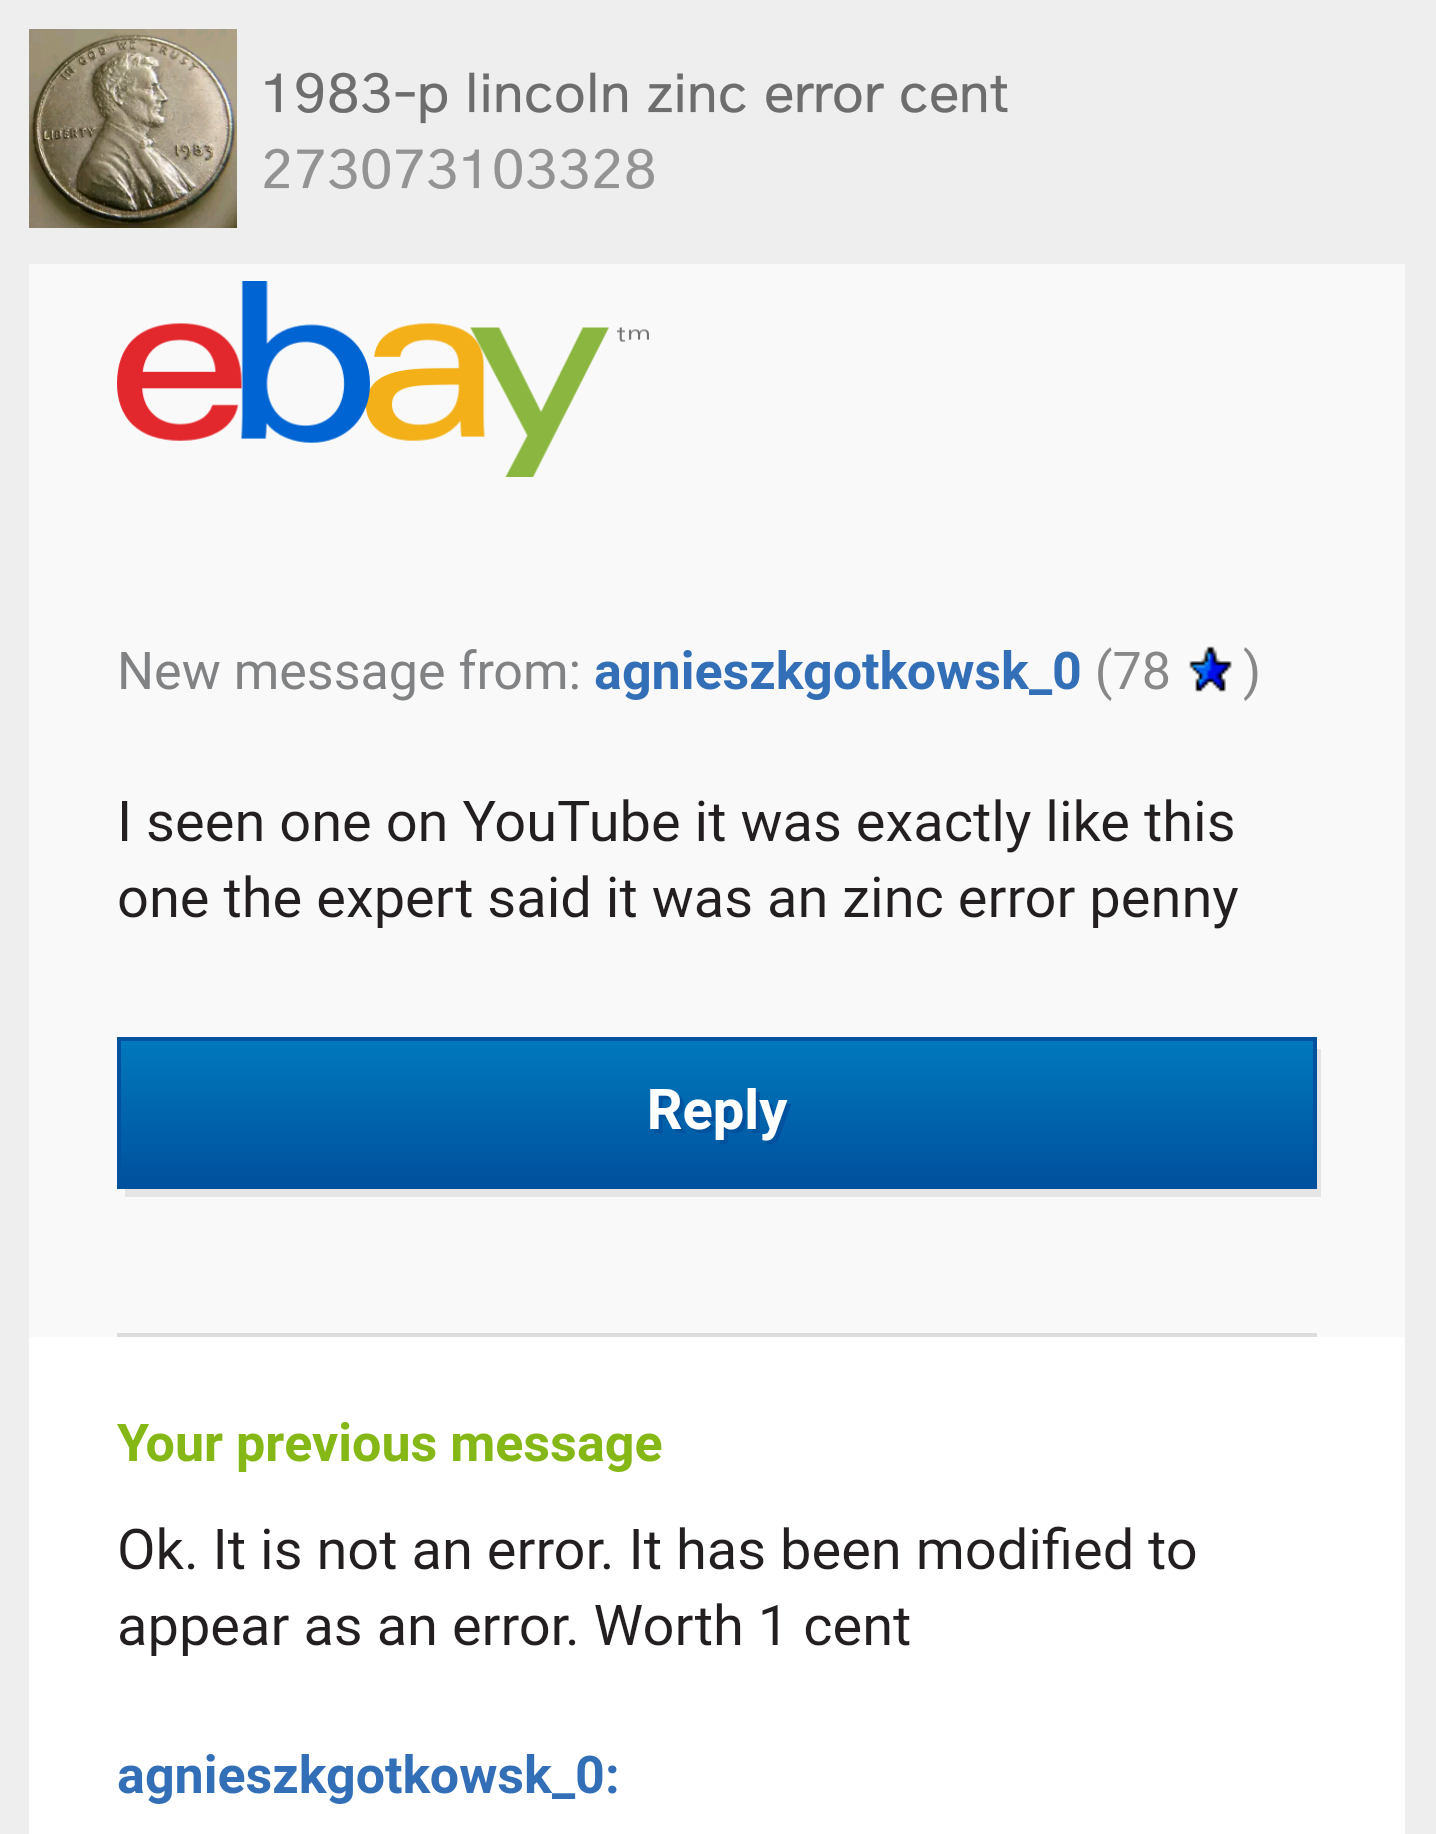Click the YouTube zinc error penny message text
The height and width of the screenshot is (1834, 1436).
tap(678, 860)
